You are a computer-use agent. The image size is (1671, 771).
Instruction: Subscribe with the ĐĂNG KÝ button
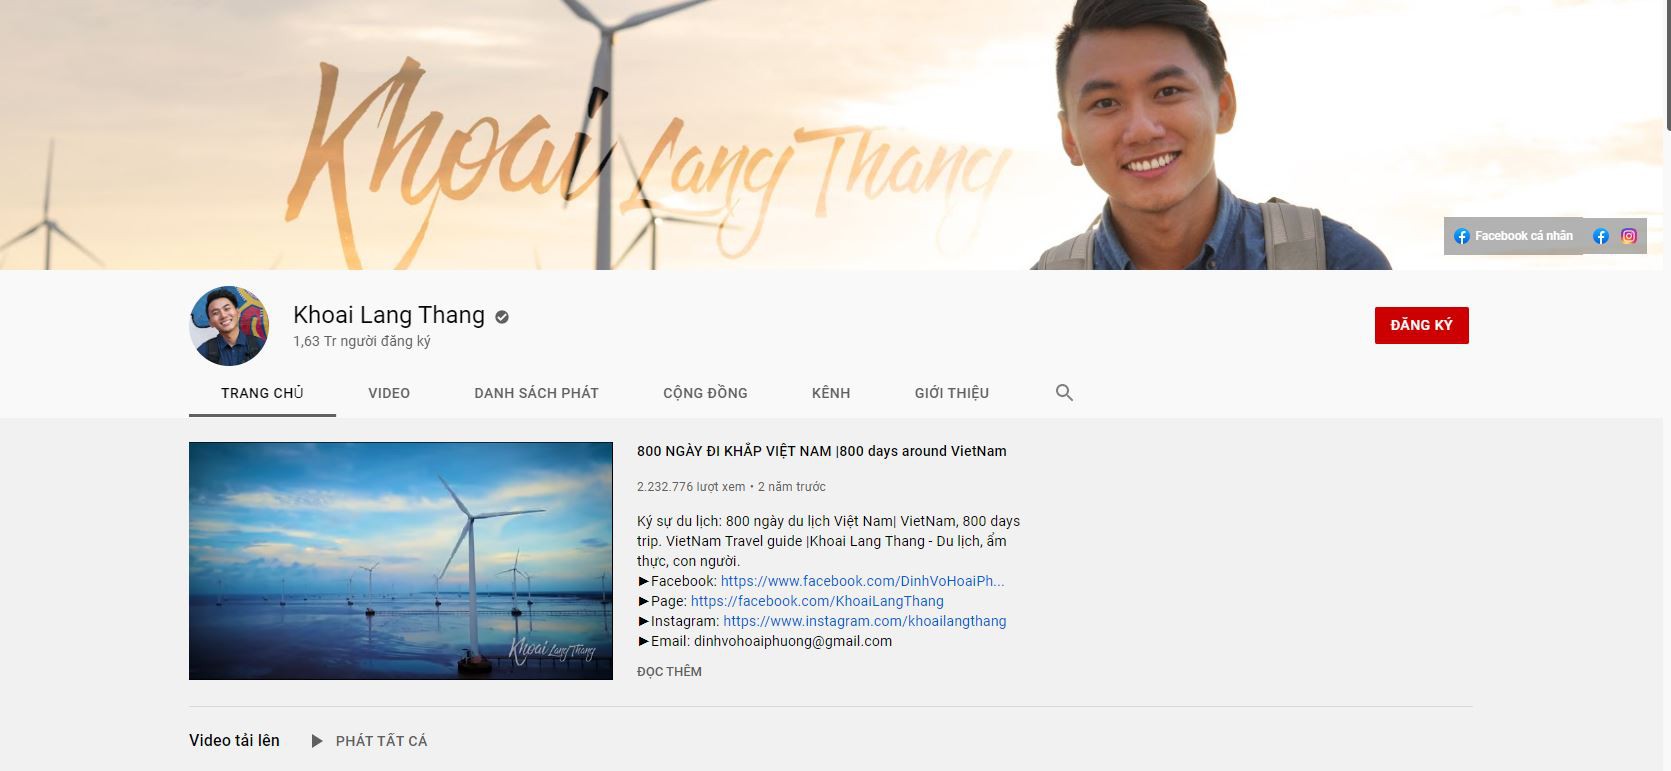pos(1421,326)
